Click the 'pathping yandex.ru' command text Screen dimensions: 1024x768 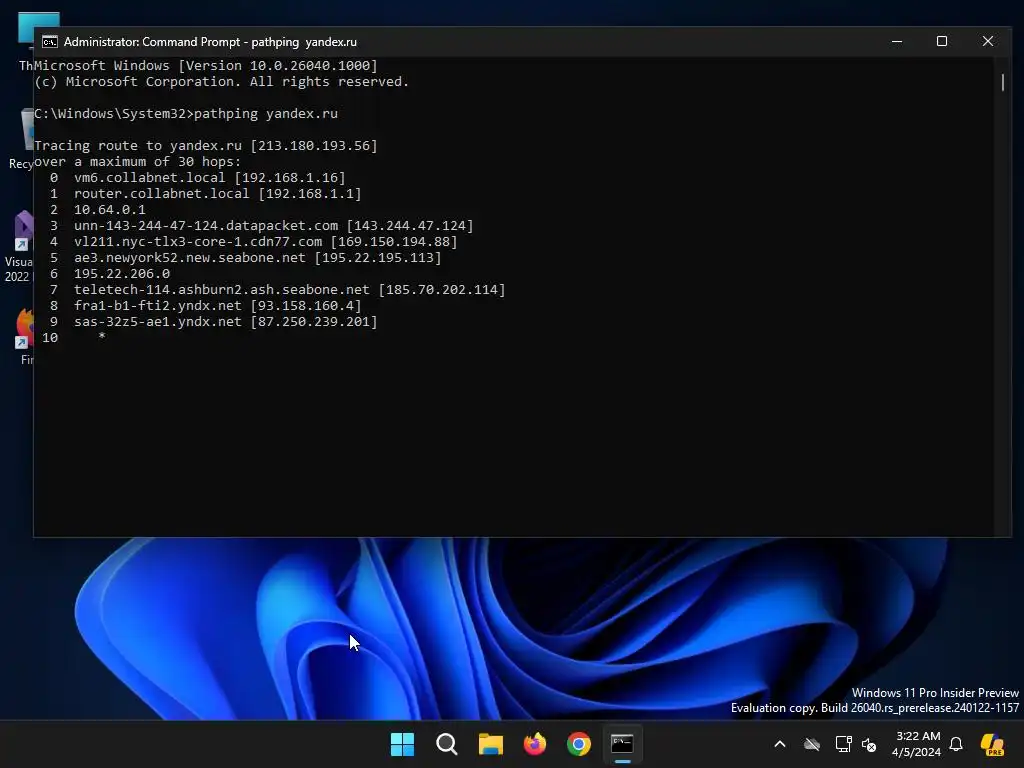266,114
